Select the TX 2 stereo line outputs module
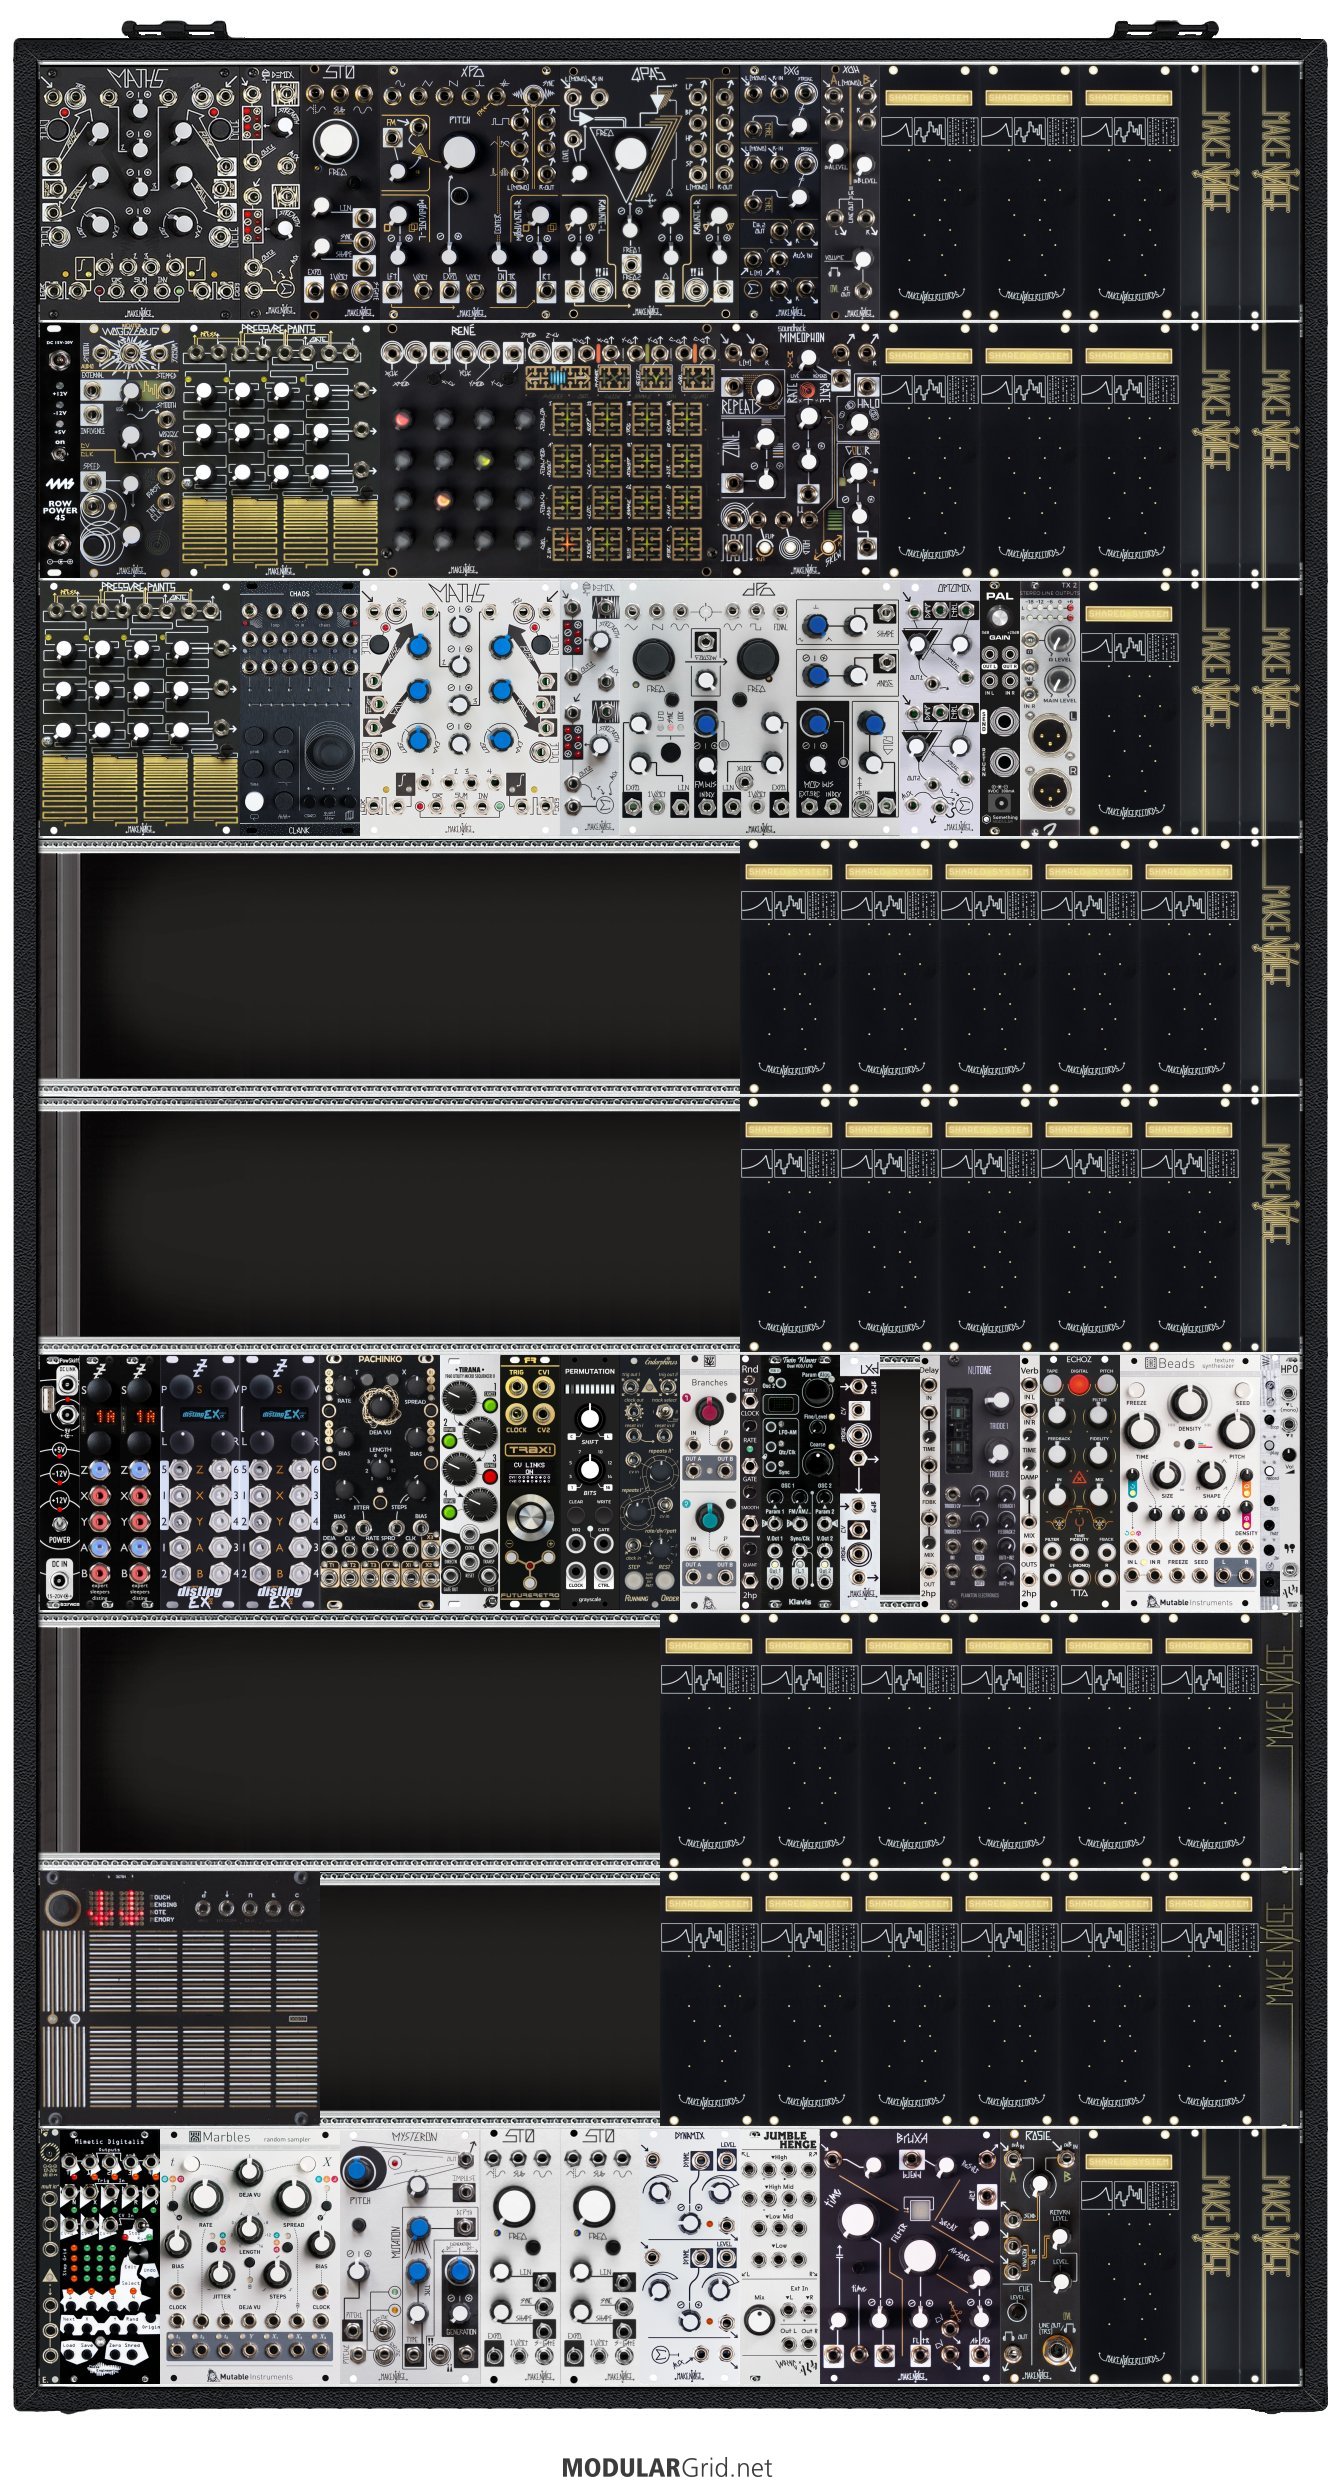 pyautogui.click(x=1050, y=708)
